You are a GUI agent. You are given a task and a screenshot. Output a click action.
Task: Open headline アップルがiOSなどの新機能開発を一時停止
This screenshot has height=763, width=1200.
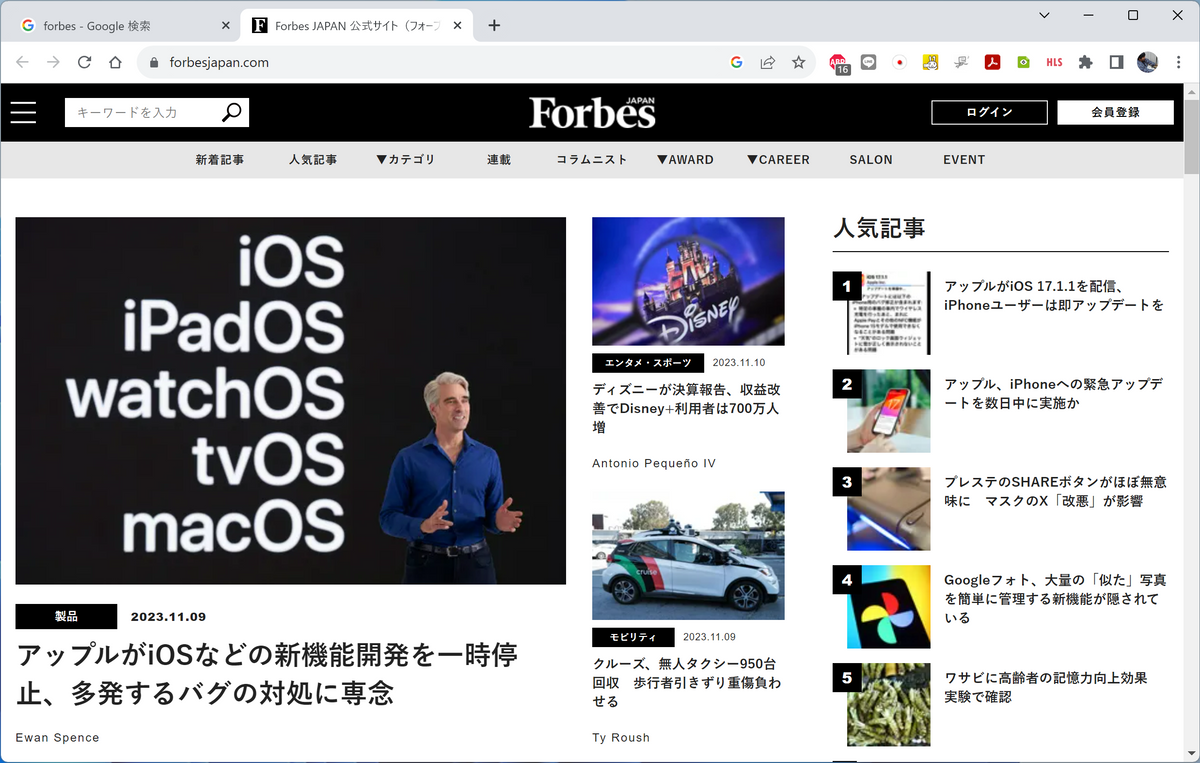(267, 673)
